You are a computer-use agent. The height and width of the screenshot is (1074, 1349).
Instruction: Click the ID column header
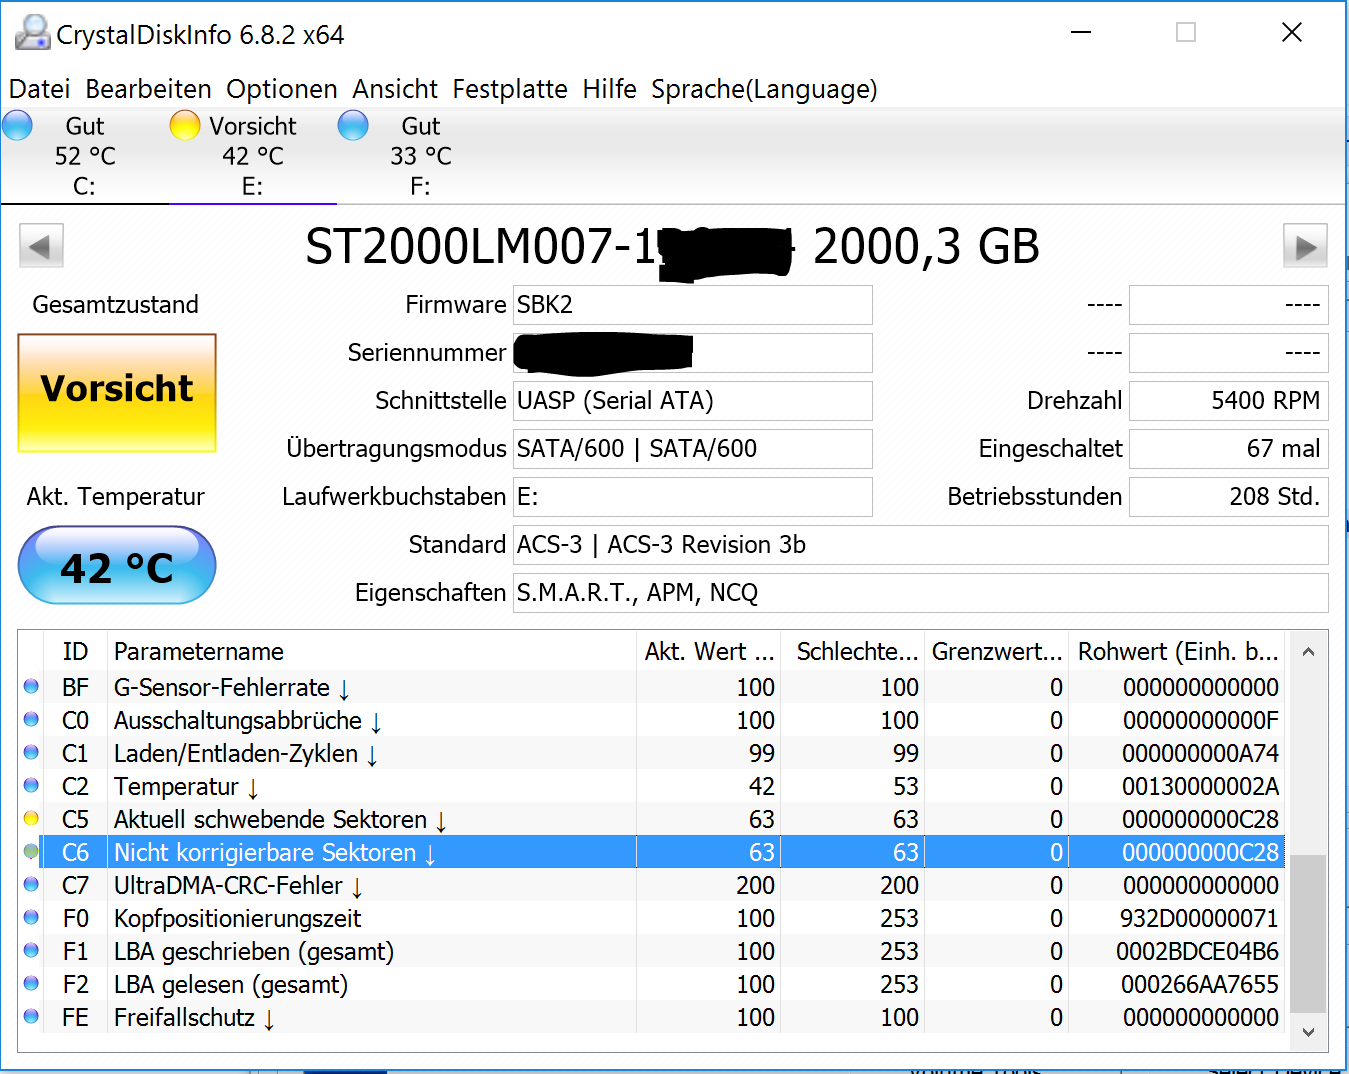(75, 652)
